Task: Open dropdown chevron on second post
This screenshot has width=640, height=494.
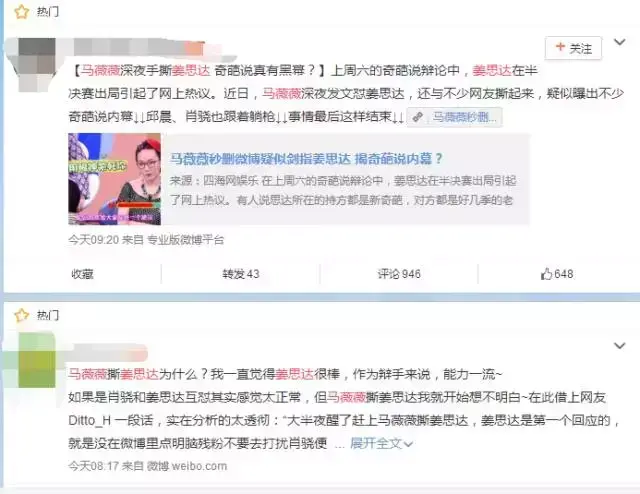Action: click(x=620, y=346)
